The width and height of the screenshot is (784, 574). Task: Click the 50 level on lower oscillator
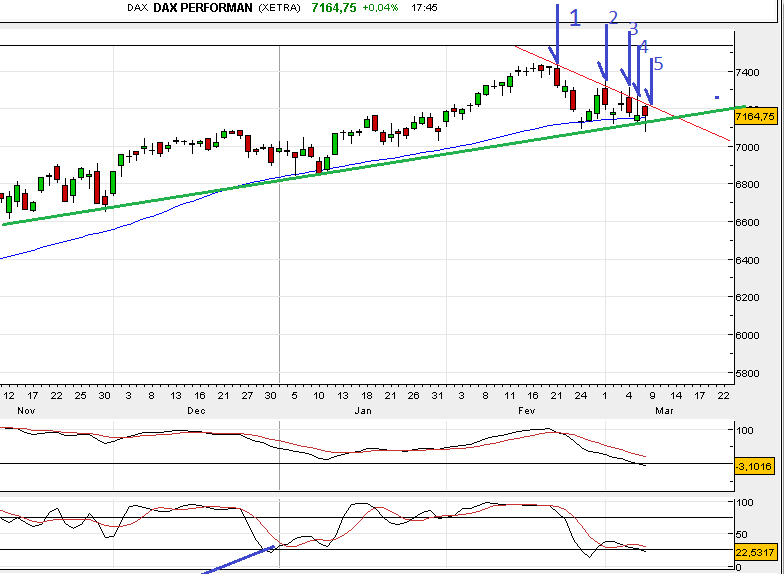coord(742,534)
